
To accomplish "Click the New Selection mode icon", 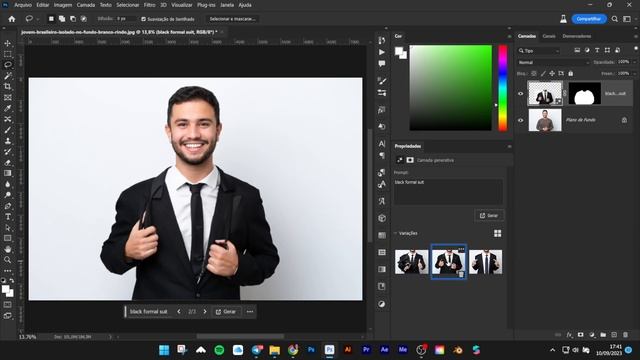I will point(51,19).
